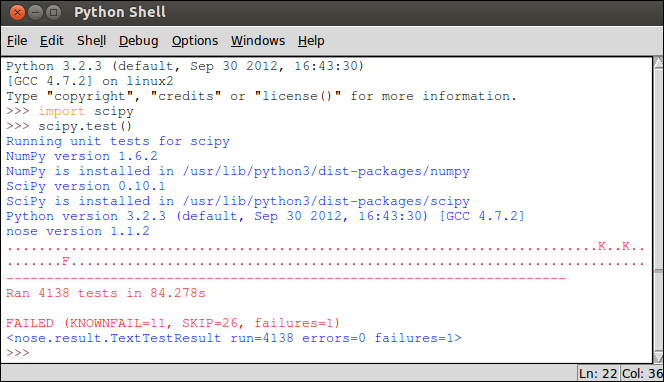The width and height of the screenshot is (664, 382).
Task: Click the 'Ran 4138 tests' output line
Action: click(x=105, y=293)
